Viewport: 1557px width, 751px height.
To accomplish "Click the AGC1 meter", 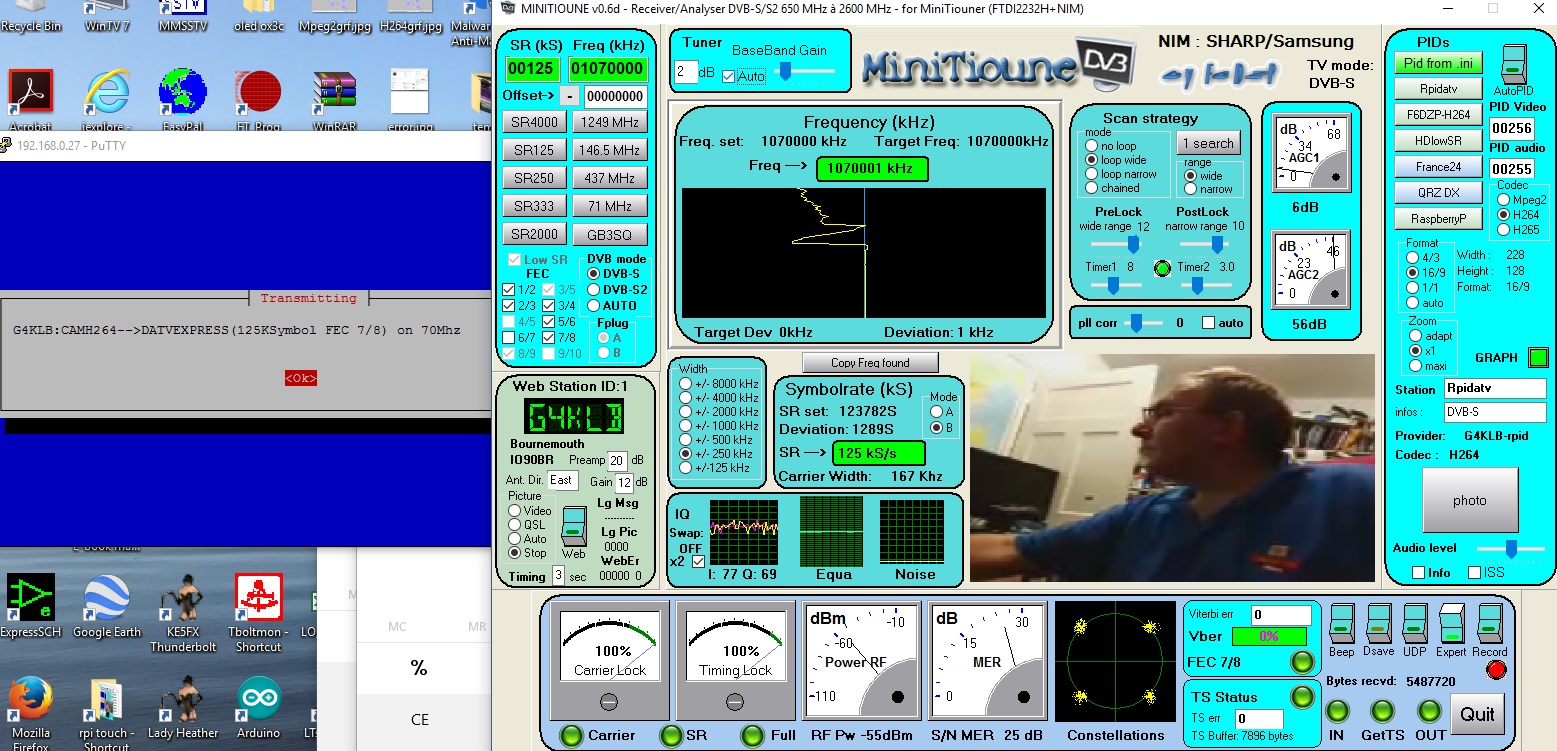I will coord(1311,151).
